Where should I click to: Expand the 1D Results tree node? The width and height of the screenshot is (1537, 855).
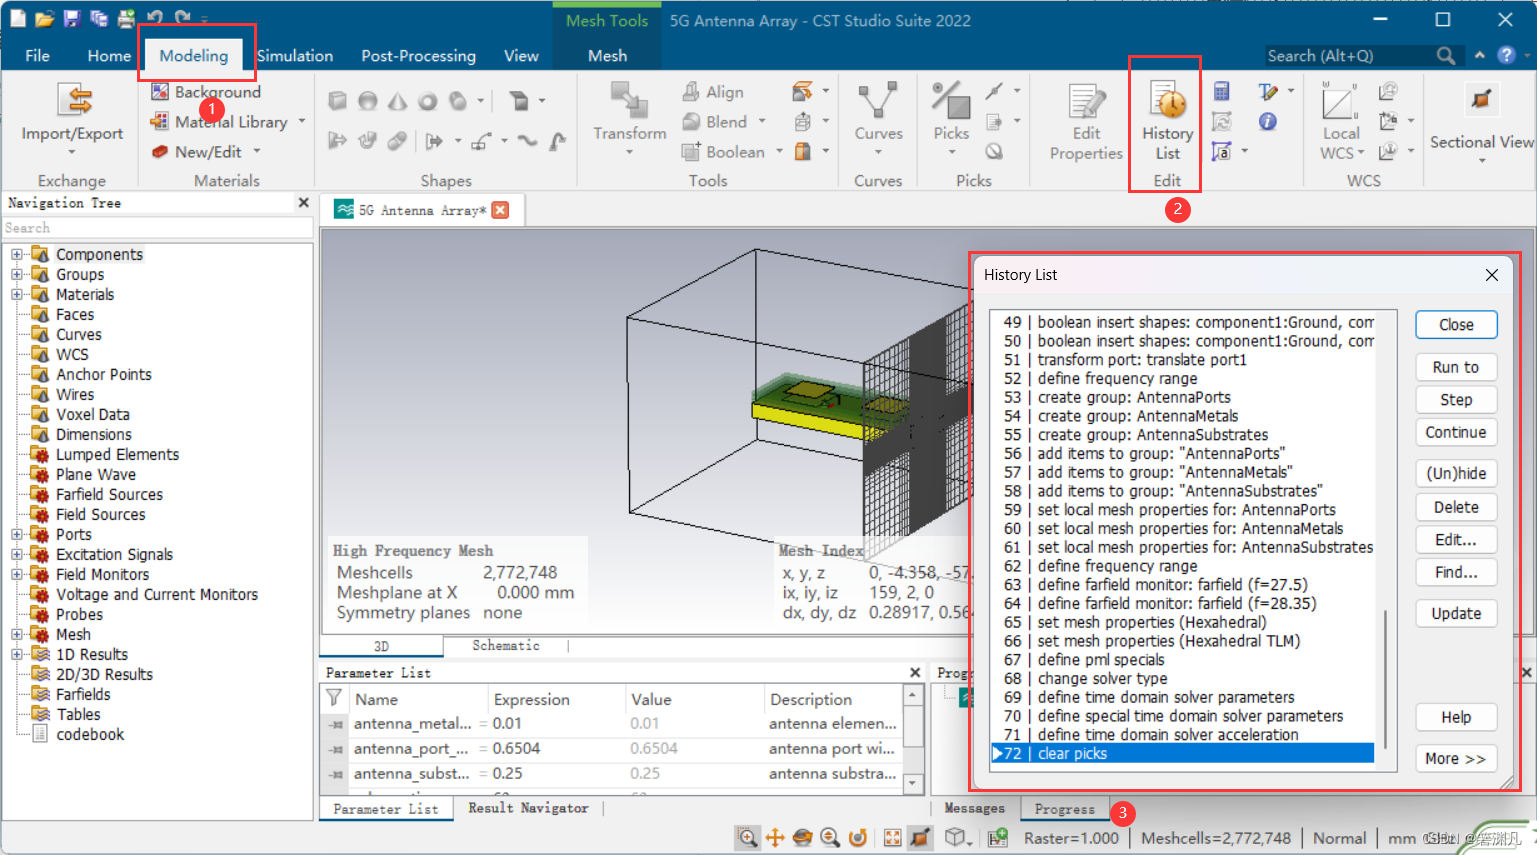tap(16, 655)
